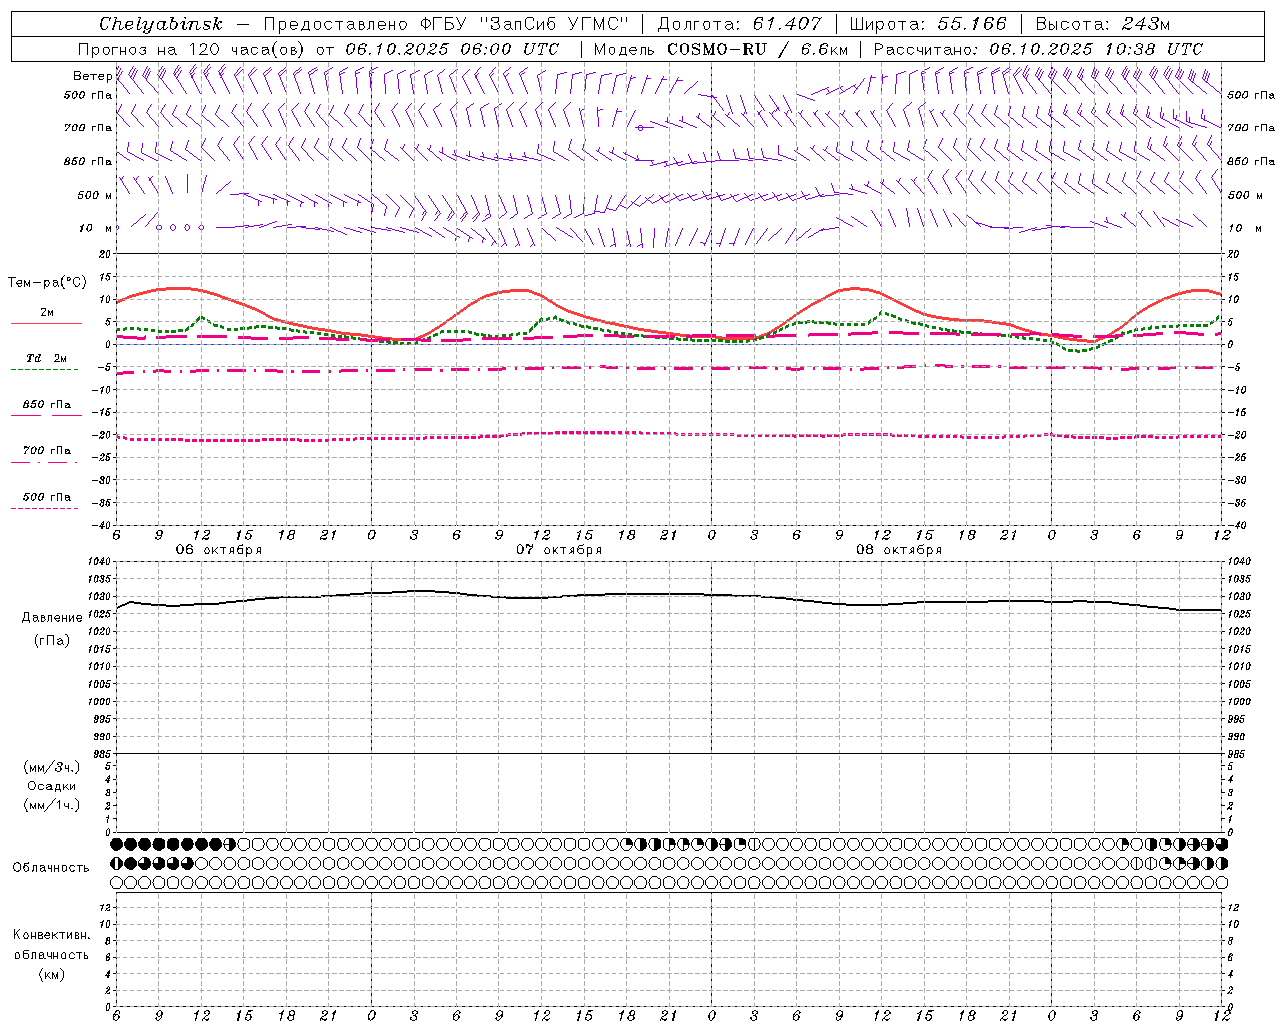Click the 'Тем-ра(°C)' temperature label

pyautogui.click(x=47, y=283)
